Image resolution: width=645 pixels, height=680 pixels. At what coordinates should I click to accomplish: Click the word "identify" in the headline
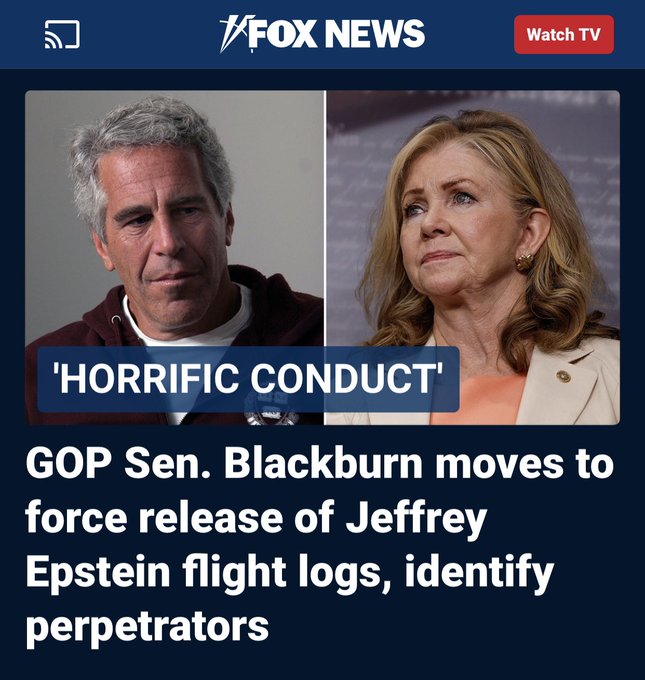[x=479, y=571]
